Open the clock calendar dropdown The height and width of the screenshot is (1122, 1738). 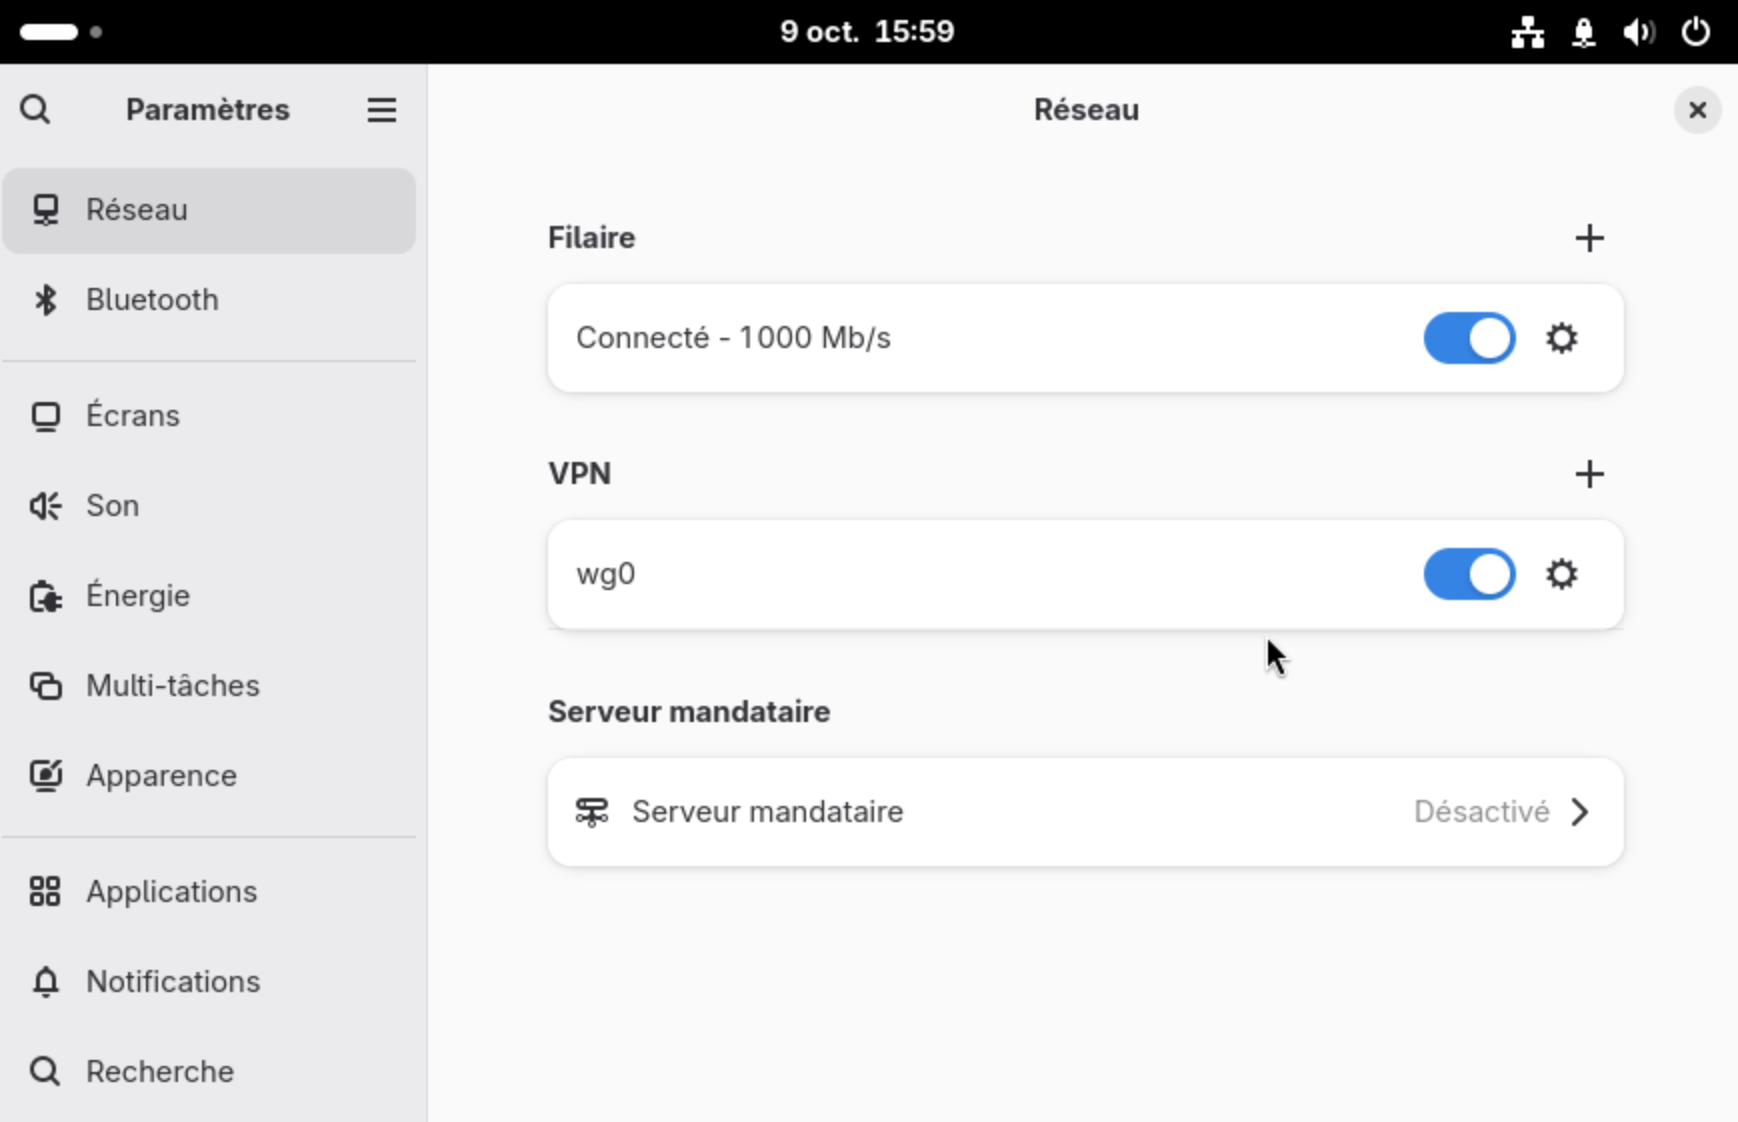click(x=867, y=32)
